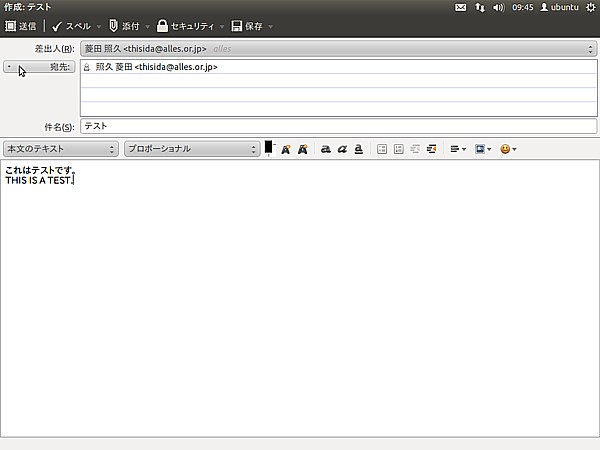Open the sound volume indicator
Screen dimensions: 600x450
(x=499, y=7)
